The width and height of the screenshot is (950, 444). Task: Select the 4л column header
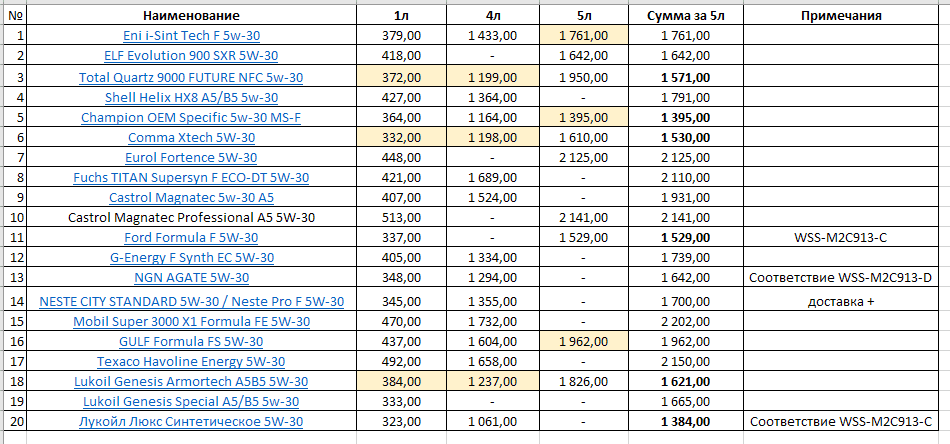click(x=493, y=16)
